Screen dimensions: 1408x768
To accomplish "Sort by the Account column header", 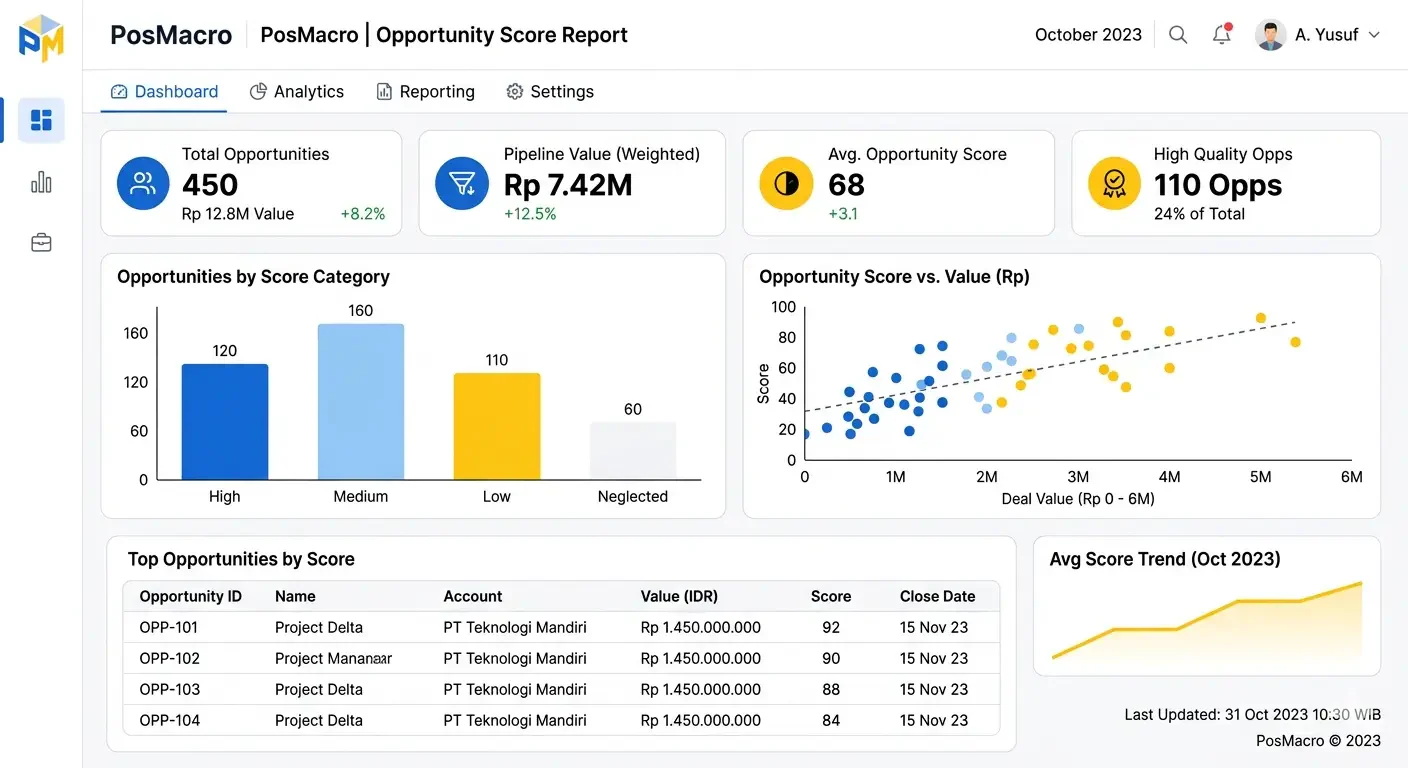I will click(473, 597).
